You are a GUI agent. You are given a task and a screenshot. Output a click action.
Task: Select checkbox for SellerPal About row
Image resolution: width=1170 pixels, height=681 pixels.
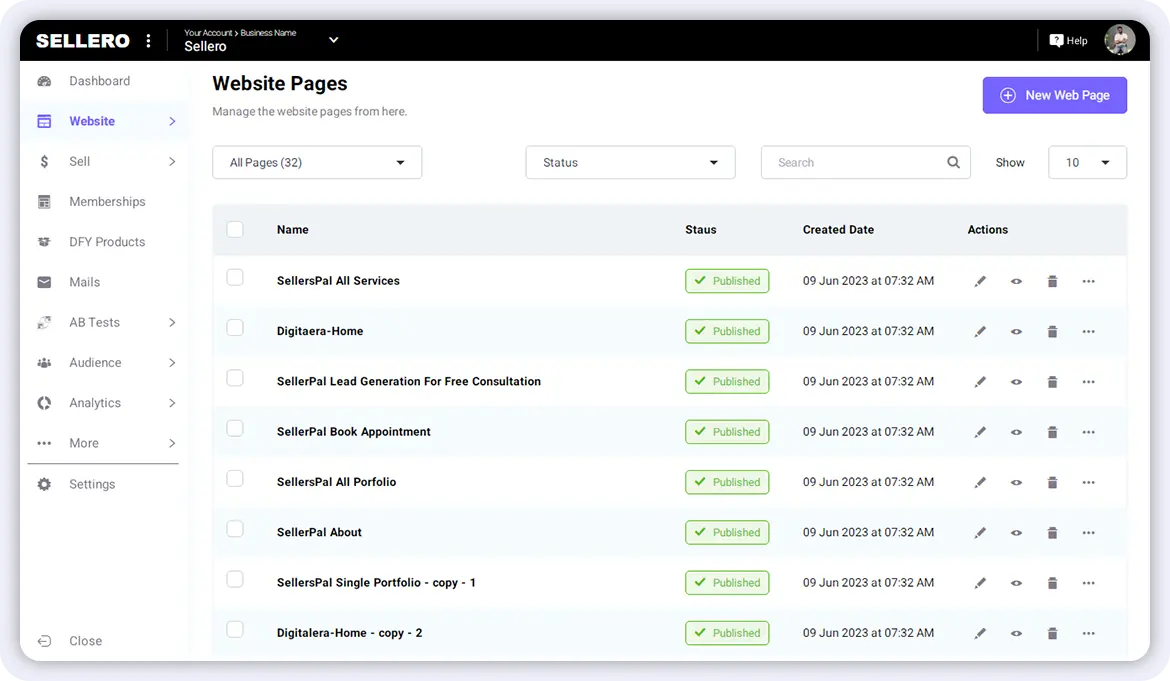[235, 529]
